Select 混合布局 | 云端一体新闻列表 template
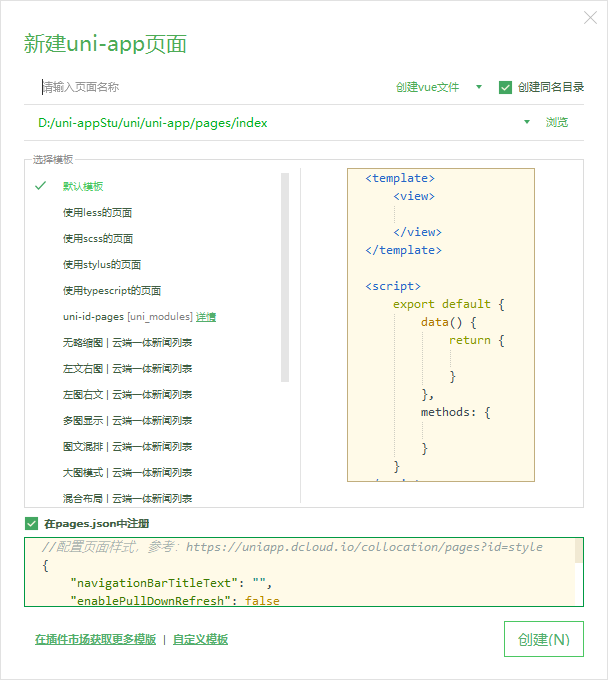The image size is (608, 680). pyautogui.click(x=127, y=498)
